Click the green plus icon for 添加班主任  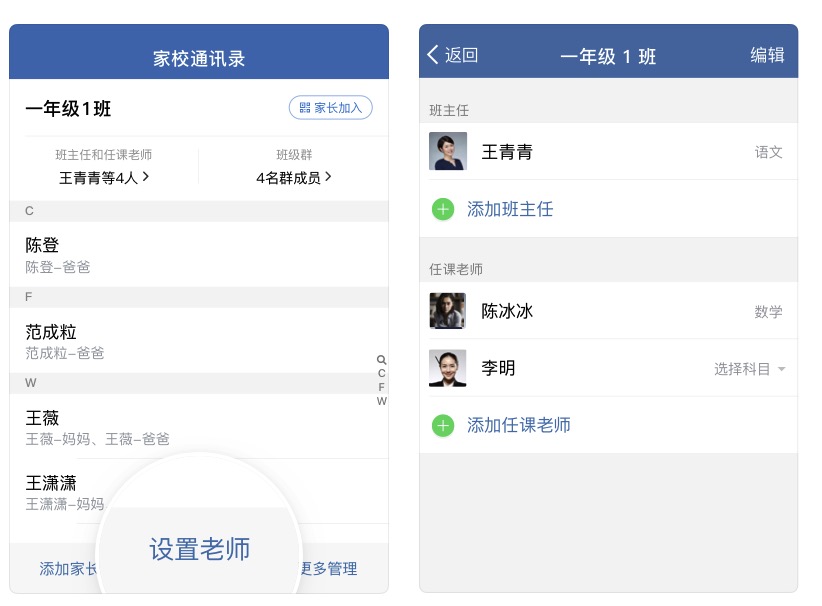pyautogui.click(x=443, y=209)
